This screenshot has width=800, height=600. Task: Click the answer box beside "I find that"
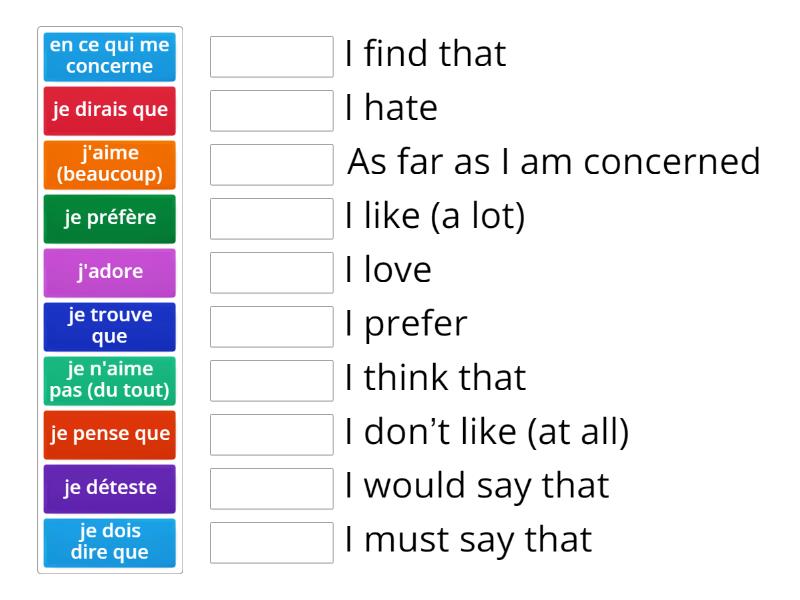tap(271, 57)
